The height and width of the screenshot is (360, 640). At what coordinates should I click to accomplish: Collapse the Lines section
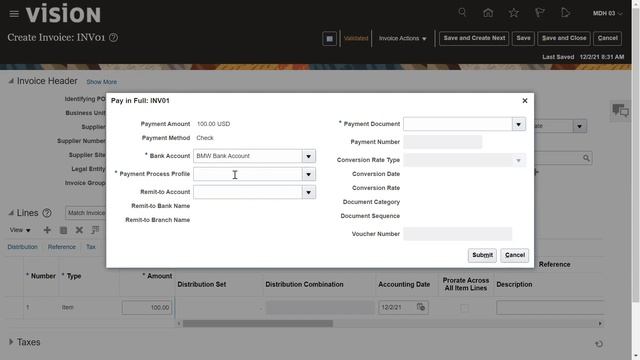tap(11, 213)
